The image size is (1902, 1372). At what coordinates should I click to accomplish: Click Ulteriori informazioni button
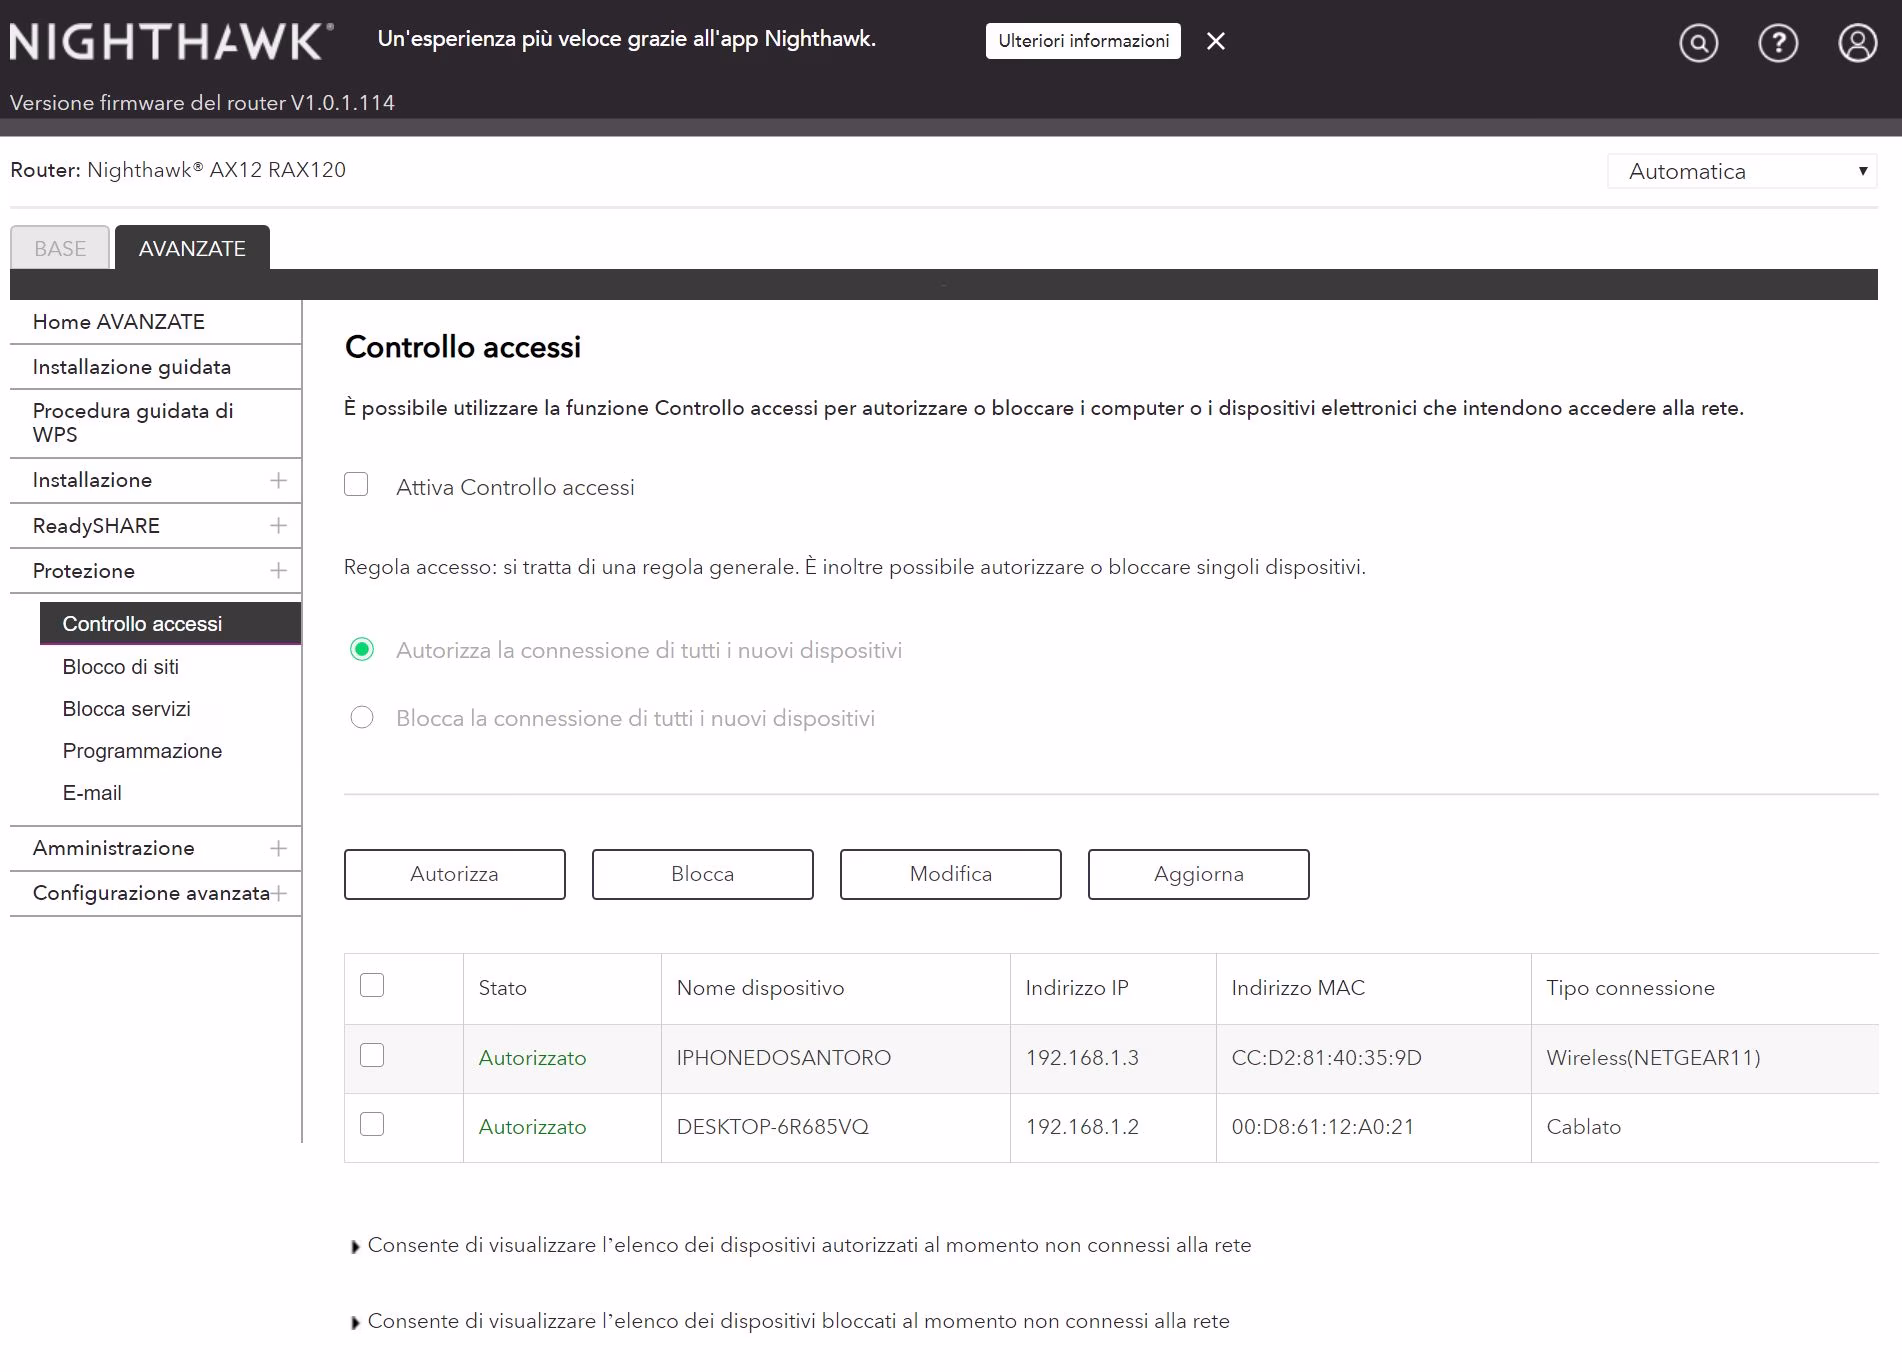click(x=1083, y=41)
